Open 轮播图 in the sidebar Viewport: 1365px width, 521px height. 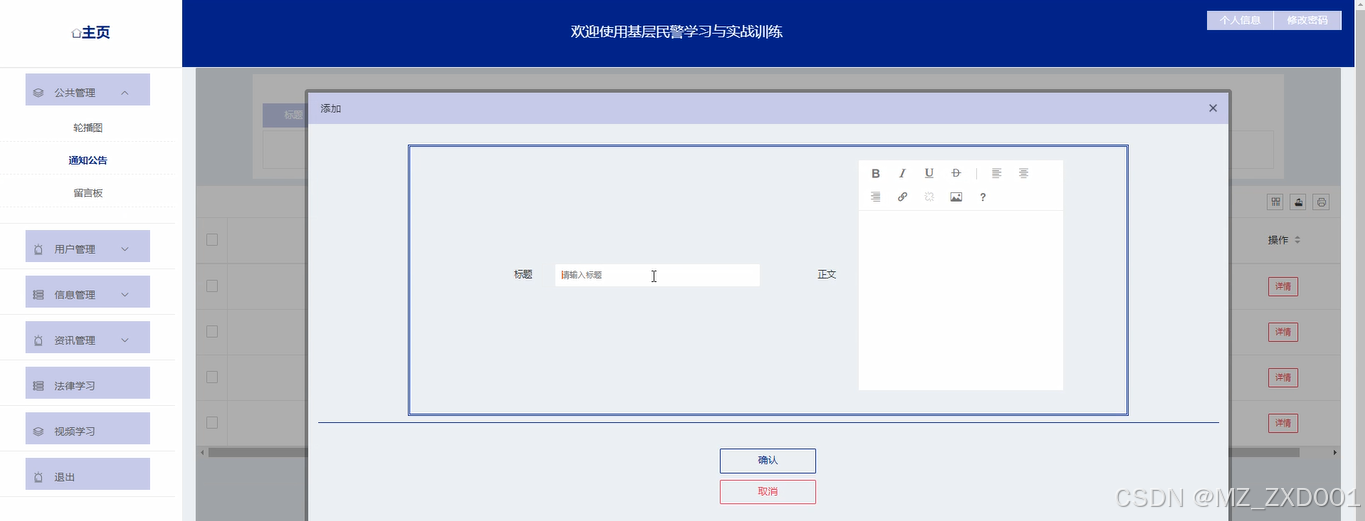[88, 128]
